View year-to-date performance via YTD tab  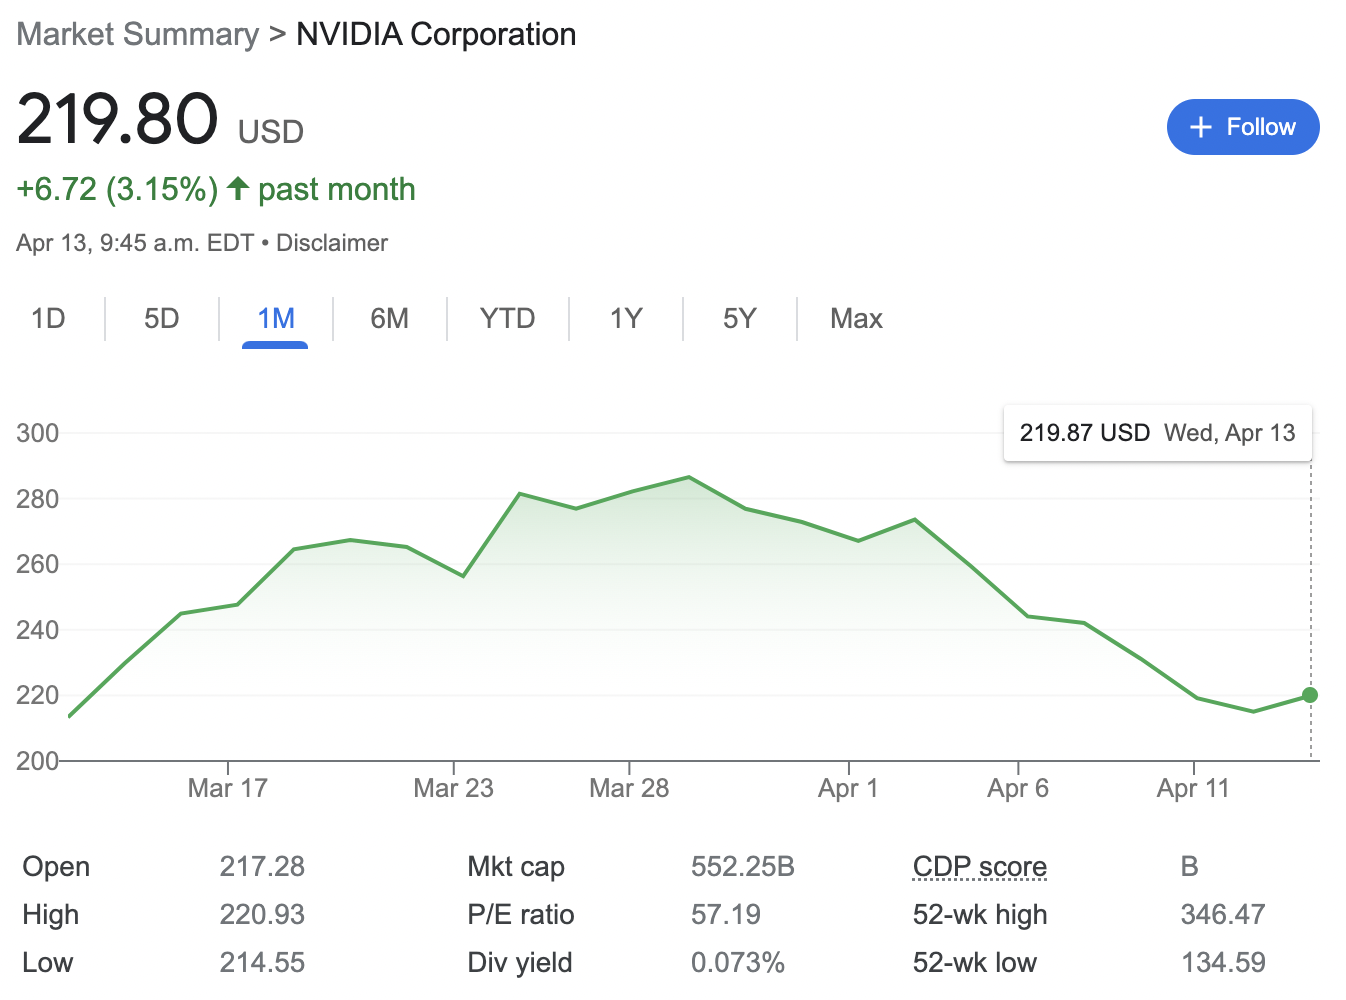coord(507,318)
